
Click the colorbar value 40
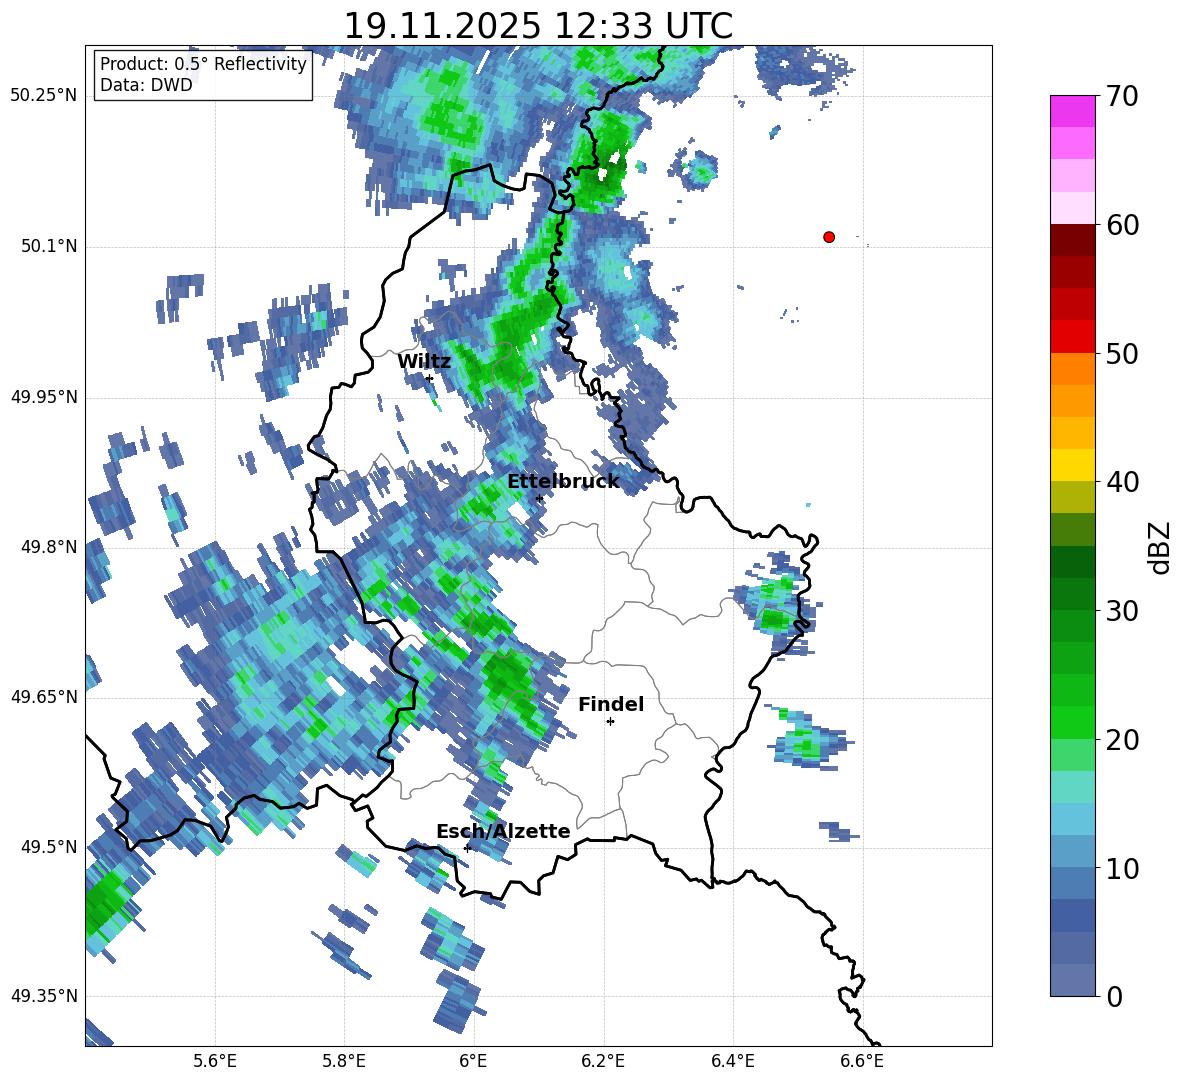coord(1122,482)
